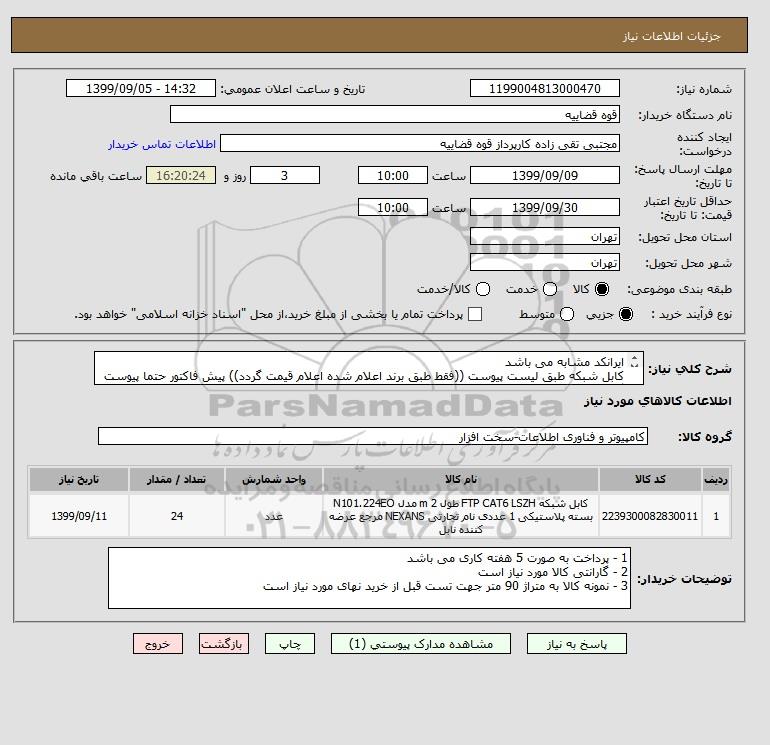Select the جزیی purchase type radio
This screenshot has height=745, width=770.
626,314
